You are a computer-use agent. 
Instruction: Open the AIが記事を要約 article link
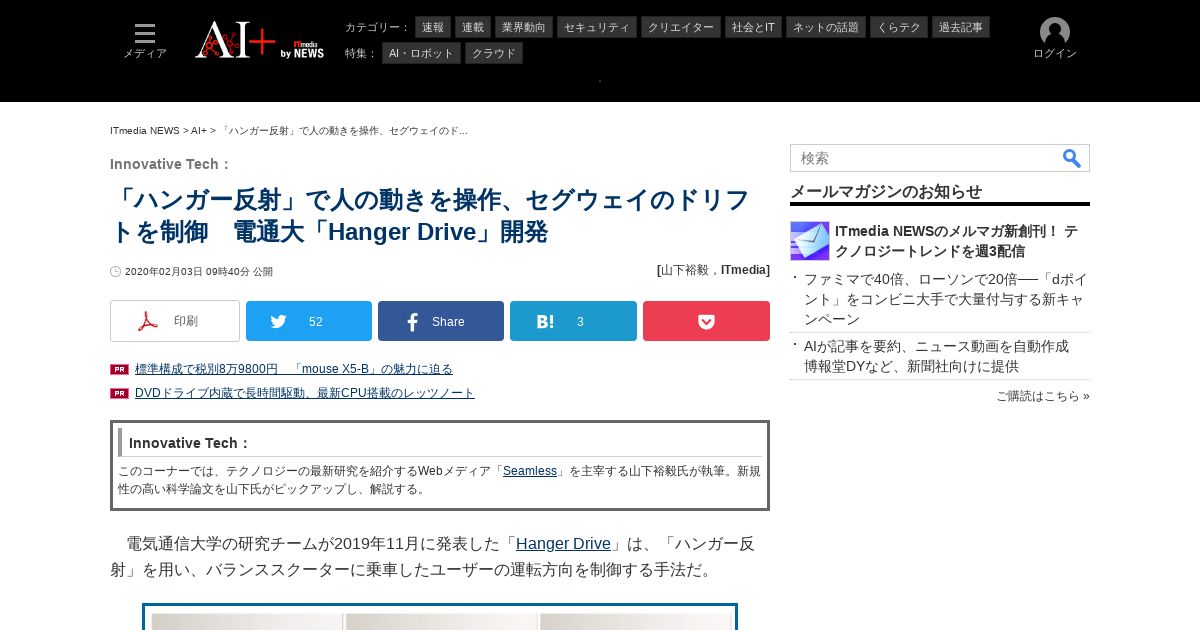(x=936, y=356)
